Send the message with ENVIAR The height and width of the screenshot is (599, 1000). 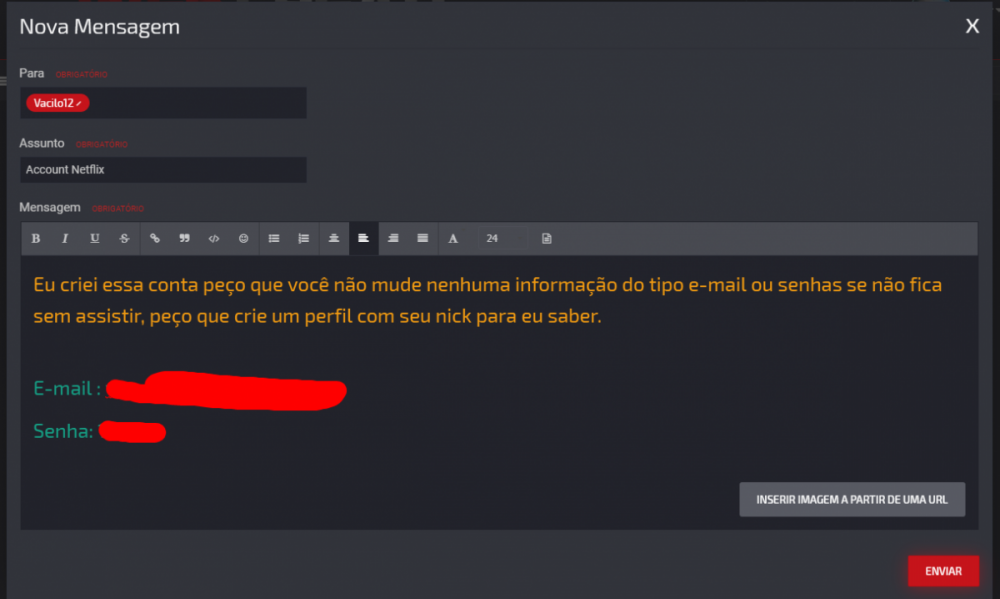(x=943, y=571)
